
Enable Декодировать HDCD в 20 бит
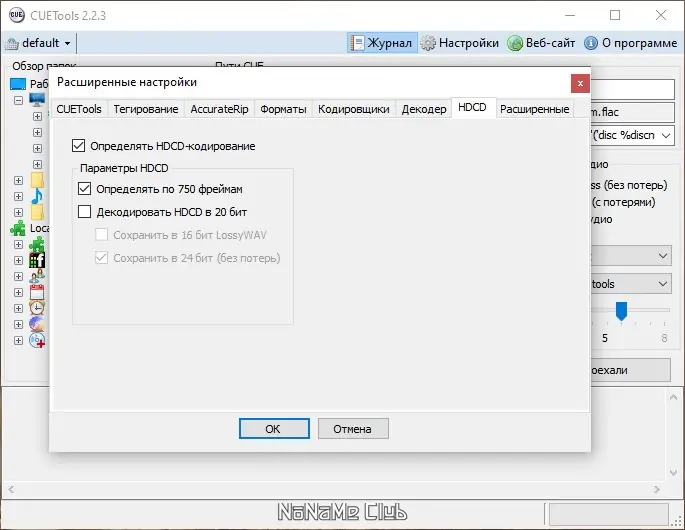point(84,211)
